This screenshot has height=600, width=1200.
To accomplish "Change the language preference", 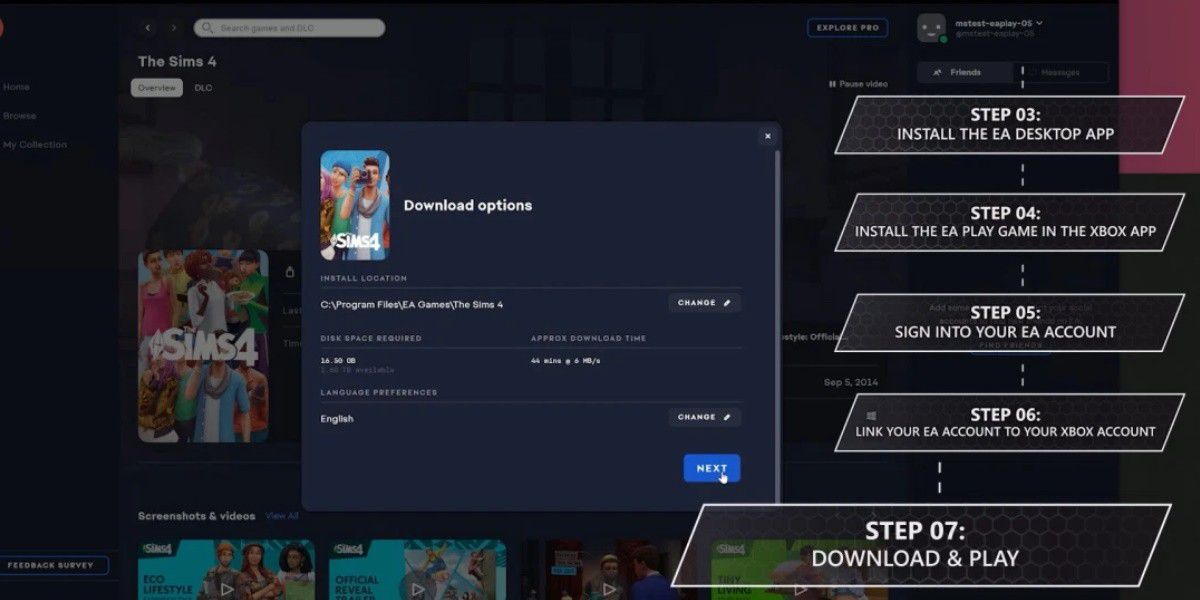I will pos(704,417).
